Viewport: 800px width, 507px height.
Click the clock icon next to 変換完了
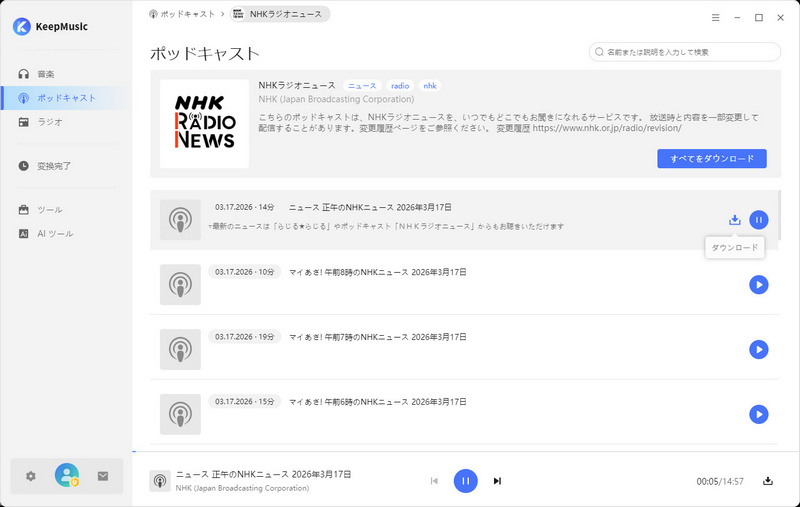pos(23,166)
